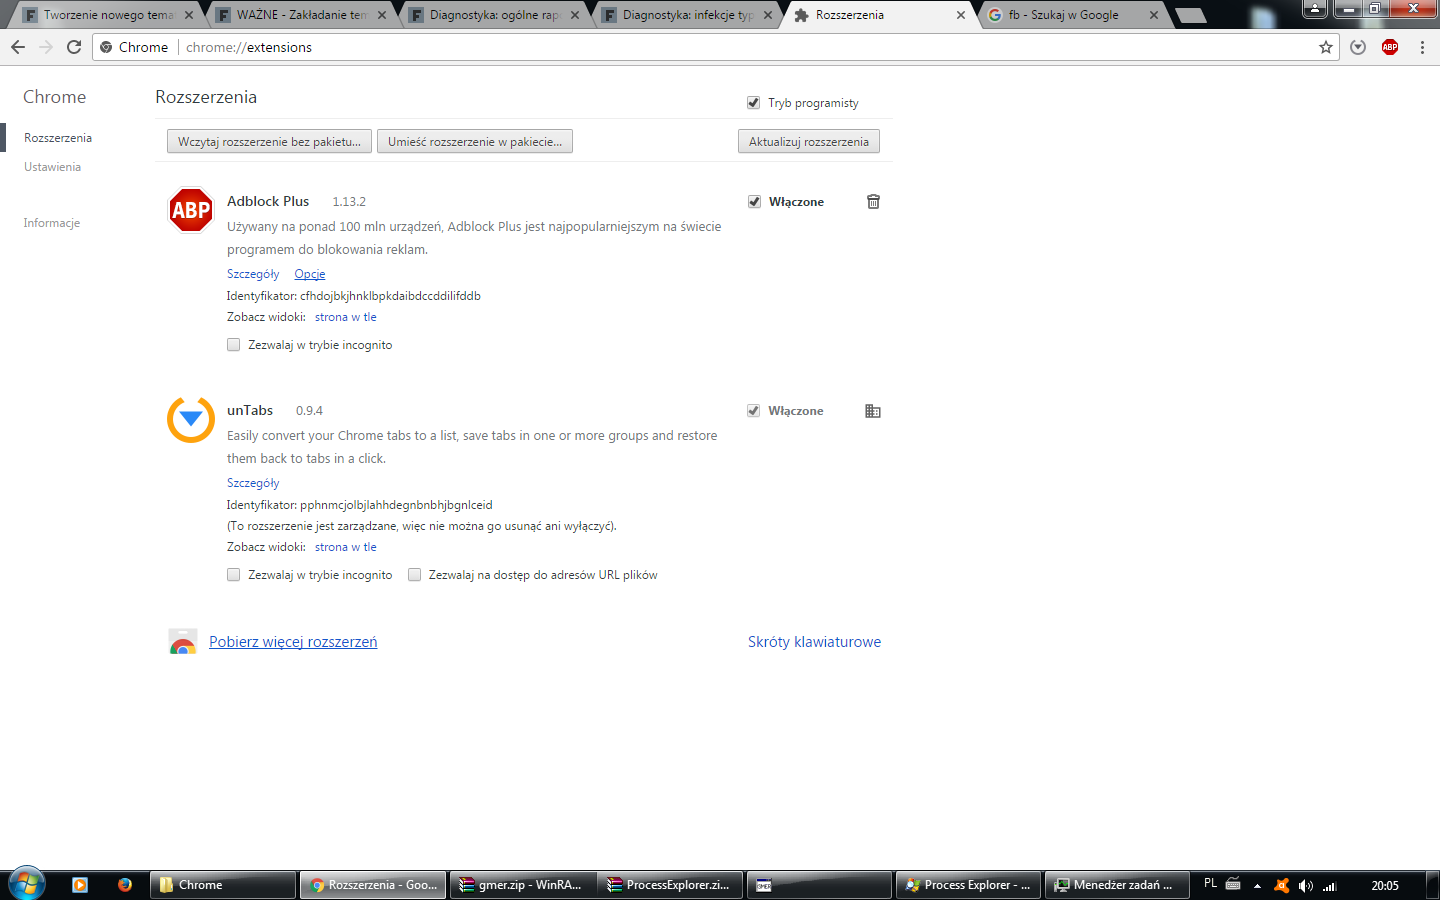Close the 'Tworzenie nowego tematu' tab

click(x=189, y=15)
